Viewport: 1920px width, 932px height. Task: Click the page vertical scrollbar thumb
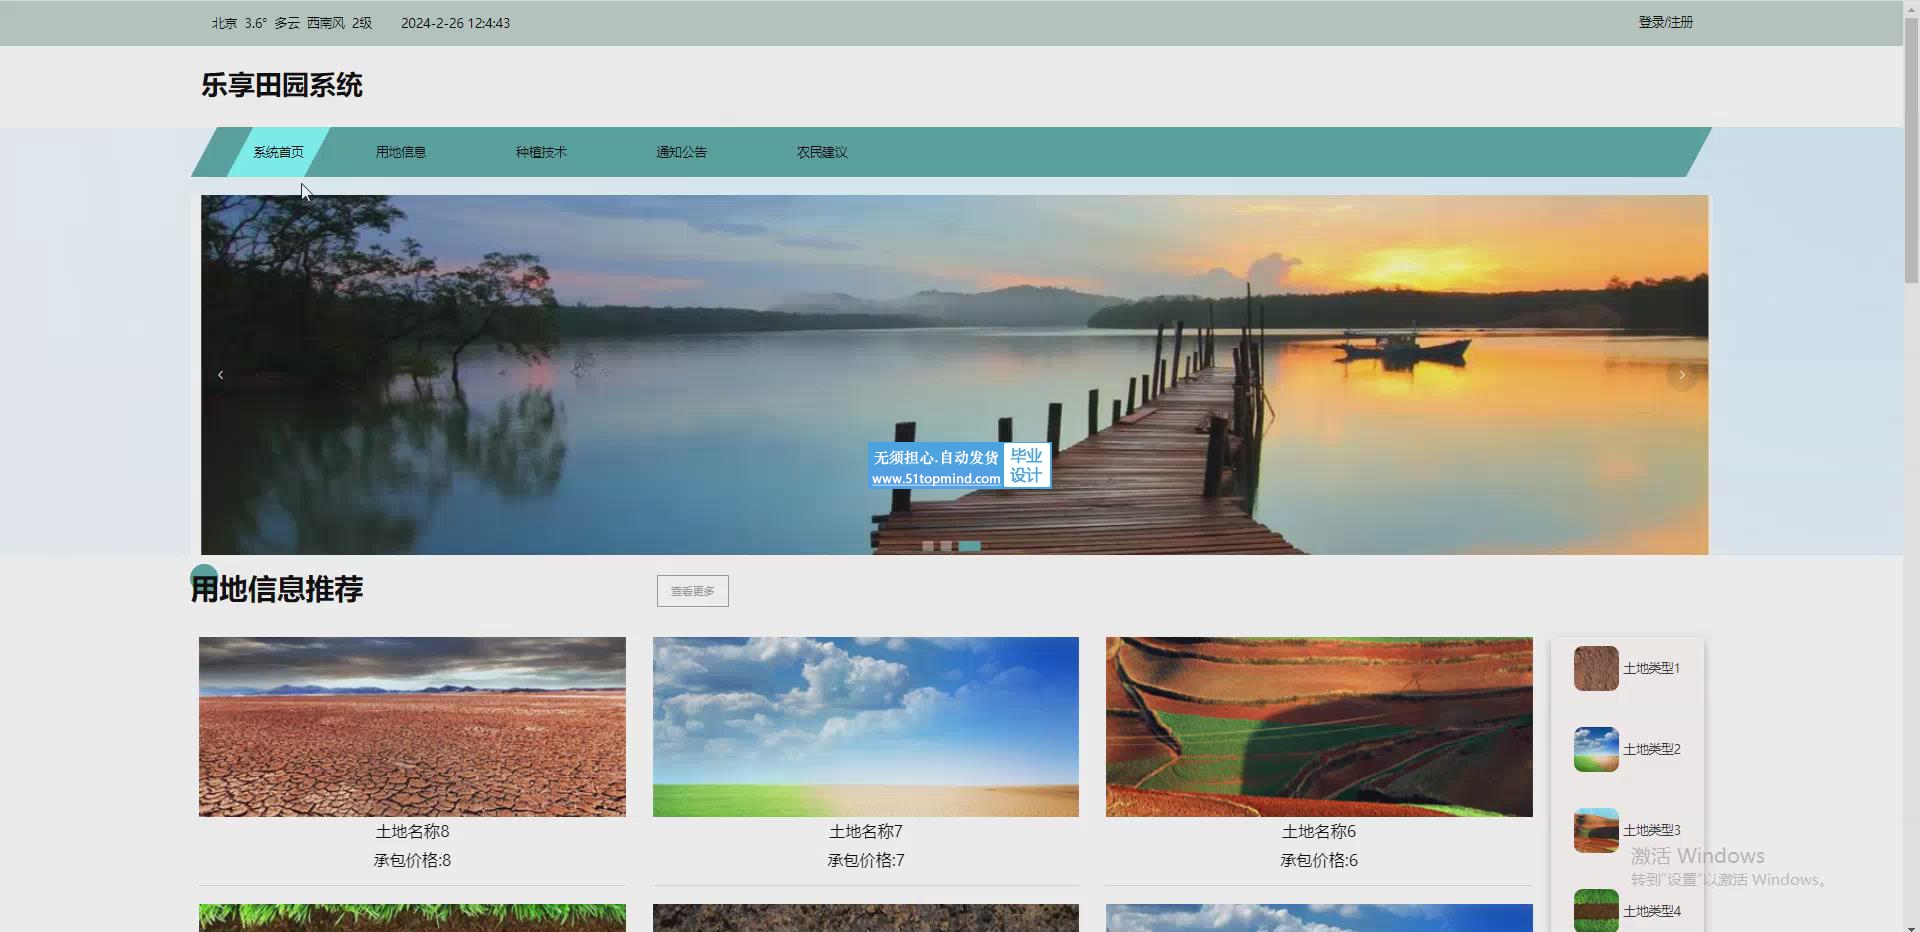pos(1911,150)
